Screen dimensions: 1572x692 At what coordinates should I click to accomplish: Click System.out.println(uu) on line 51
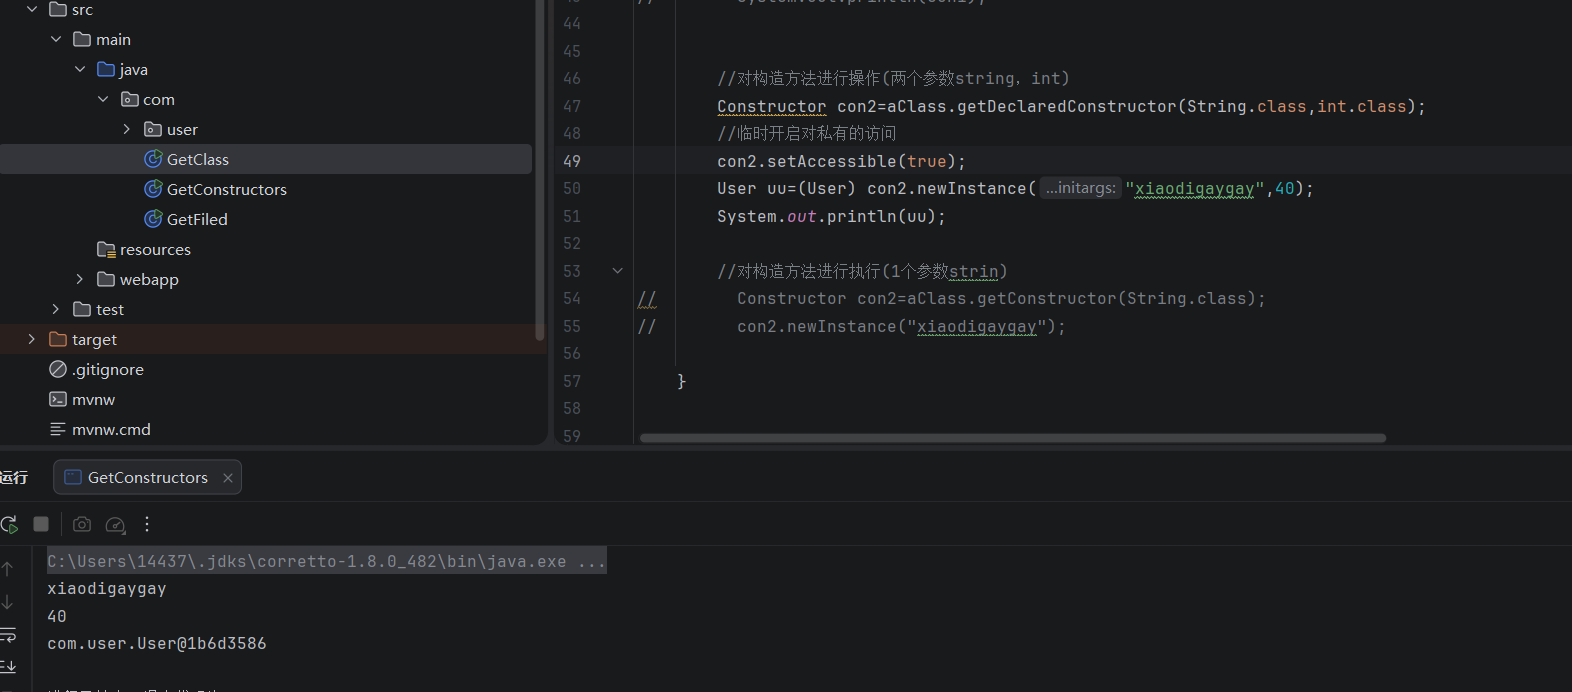[x=831, y=216]
